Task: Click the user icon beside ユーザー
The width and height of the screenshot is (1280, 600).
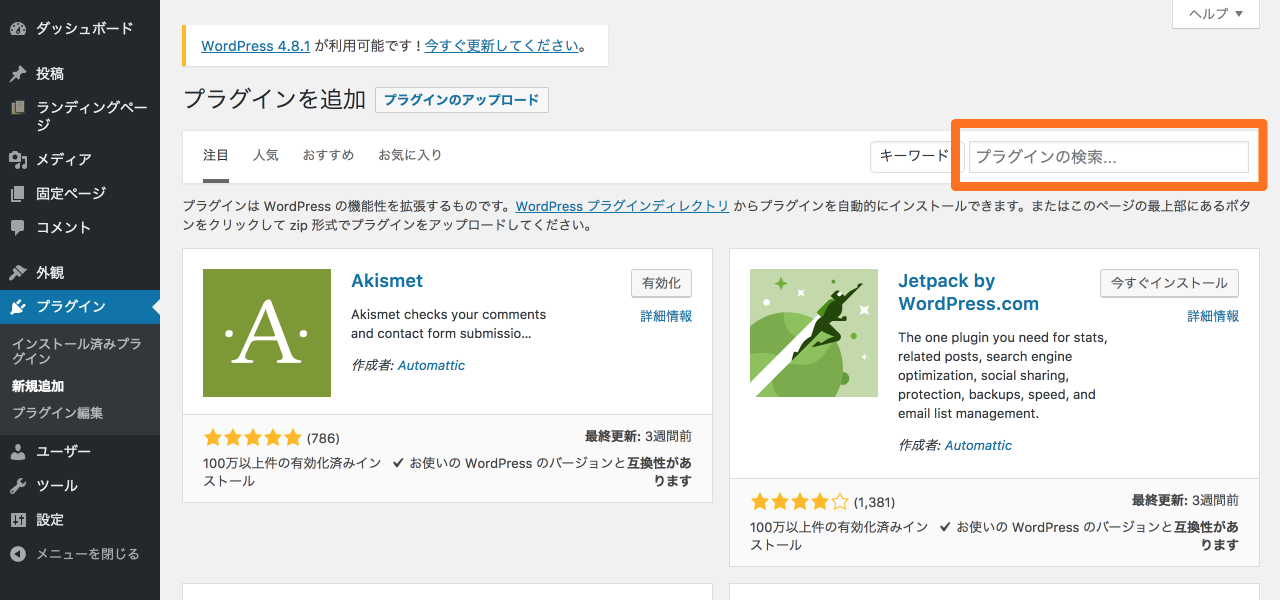Action: [18, 451]
